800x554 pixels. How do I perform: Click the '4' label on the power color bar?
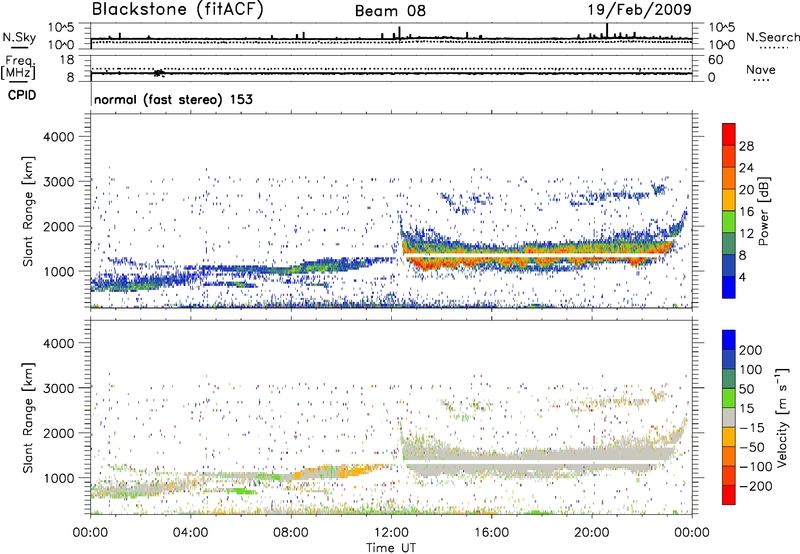742,277
